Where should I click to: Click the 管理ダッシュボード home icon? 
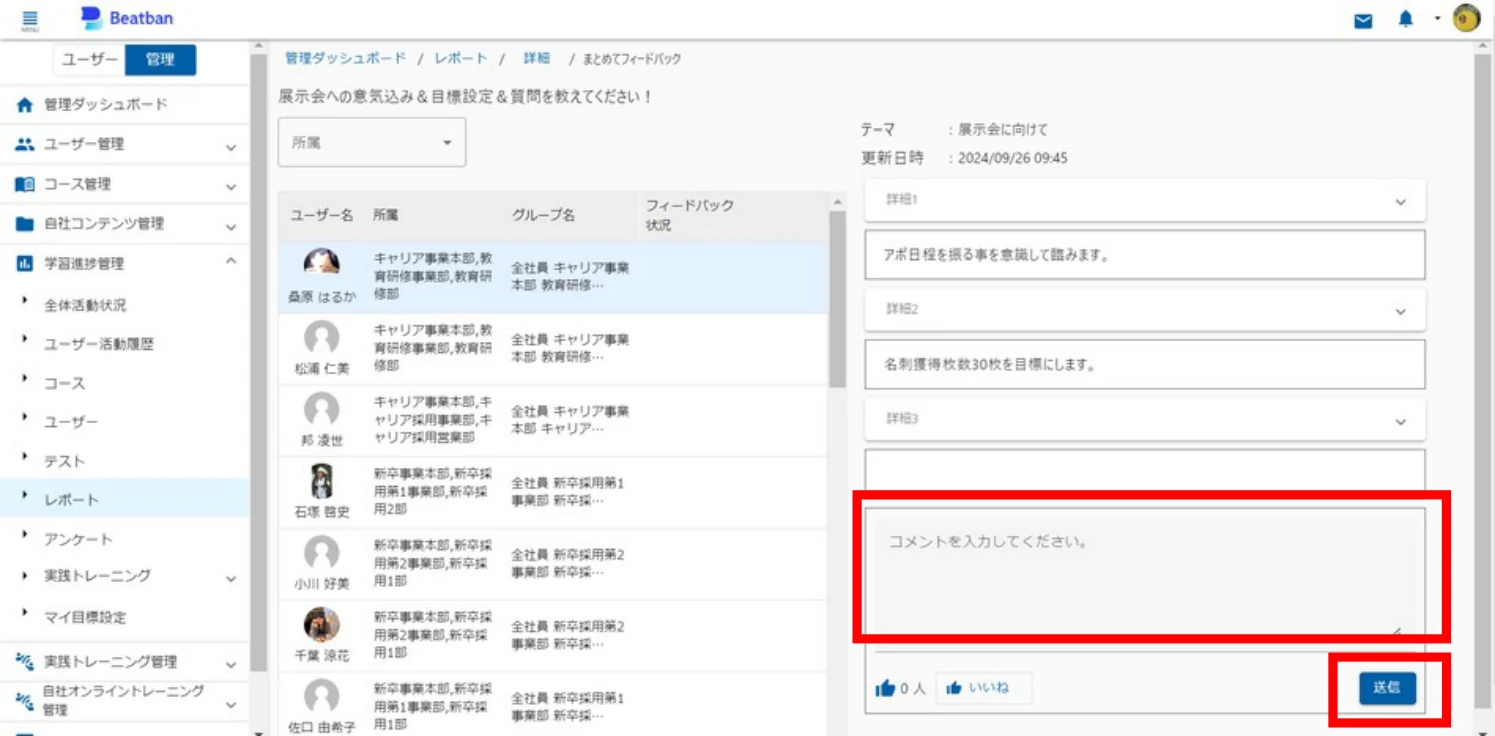click(x=25, y=105)
